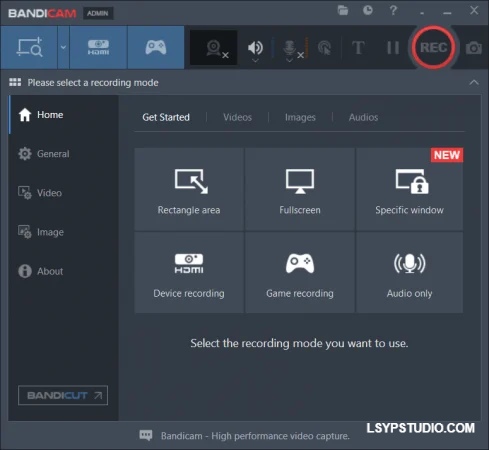
Task: Select the HDMI device recording mode in toolbar
Action: click(x=98, y=47)
